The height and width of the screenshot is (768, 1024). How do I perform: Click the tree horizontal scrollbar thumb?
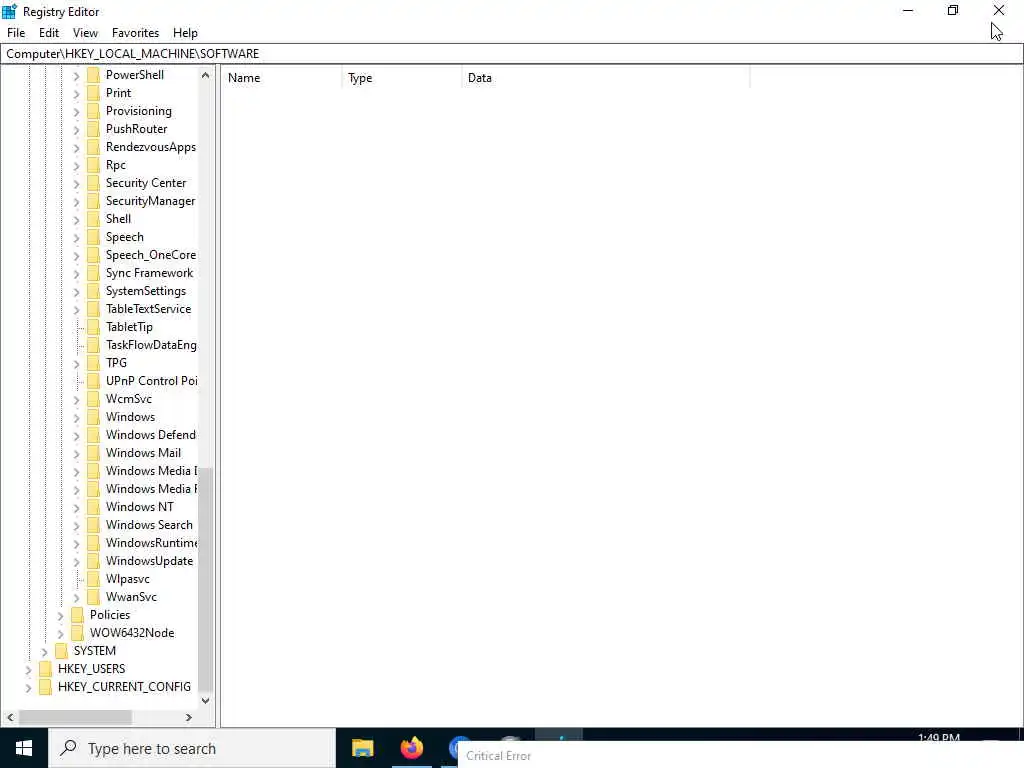pyautogui.click(x=75, y=717)
